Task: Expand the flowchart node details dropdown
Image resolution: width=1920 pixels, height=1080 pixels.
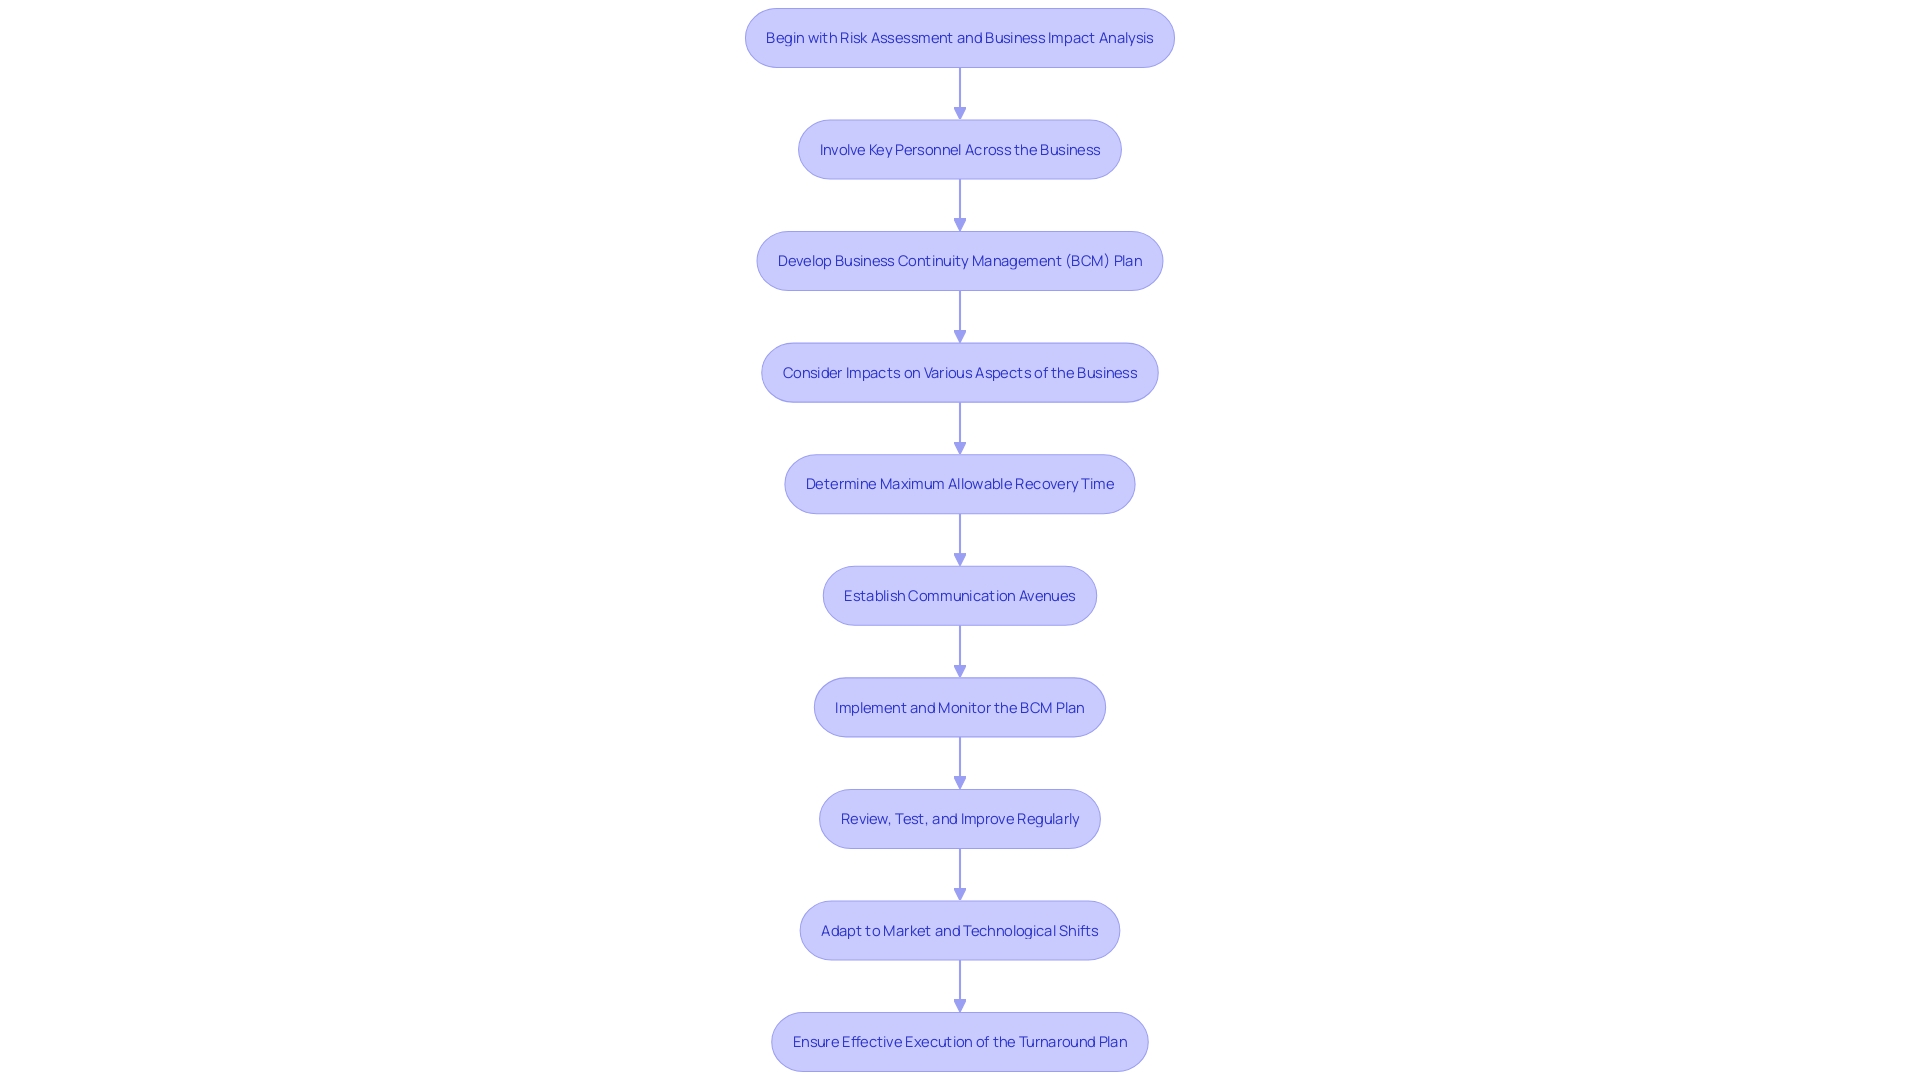Action: [x=960, y=37]
